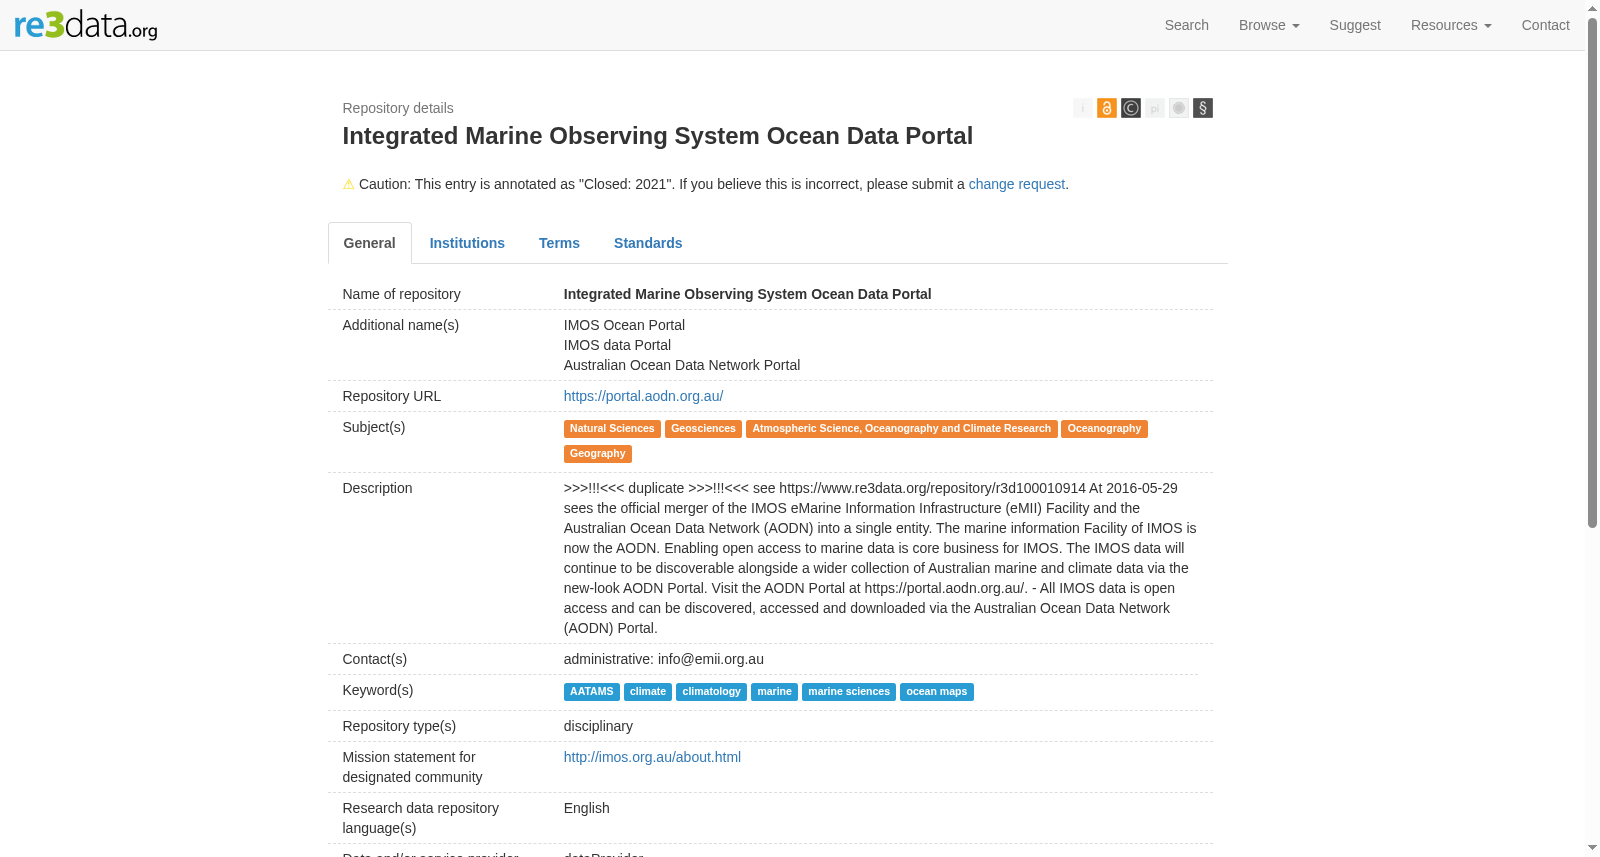Image resolution: width=1600 pixels, height=857 pixels.
Task: Click the Oceanography subject tag
Action: tap(1104, 429)
